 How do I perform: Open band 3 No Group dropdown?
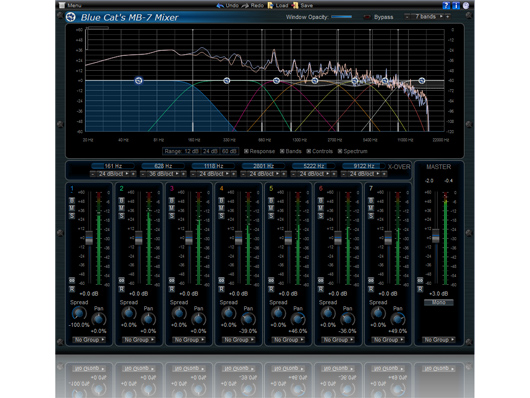click(x=189, y=340)
